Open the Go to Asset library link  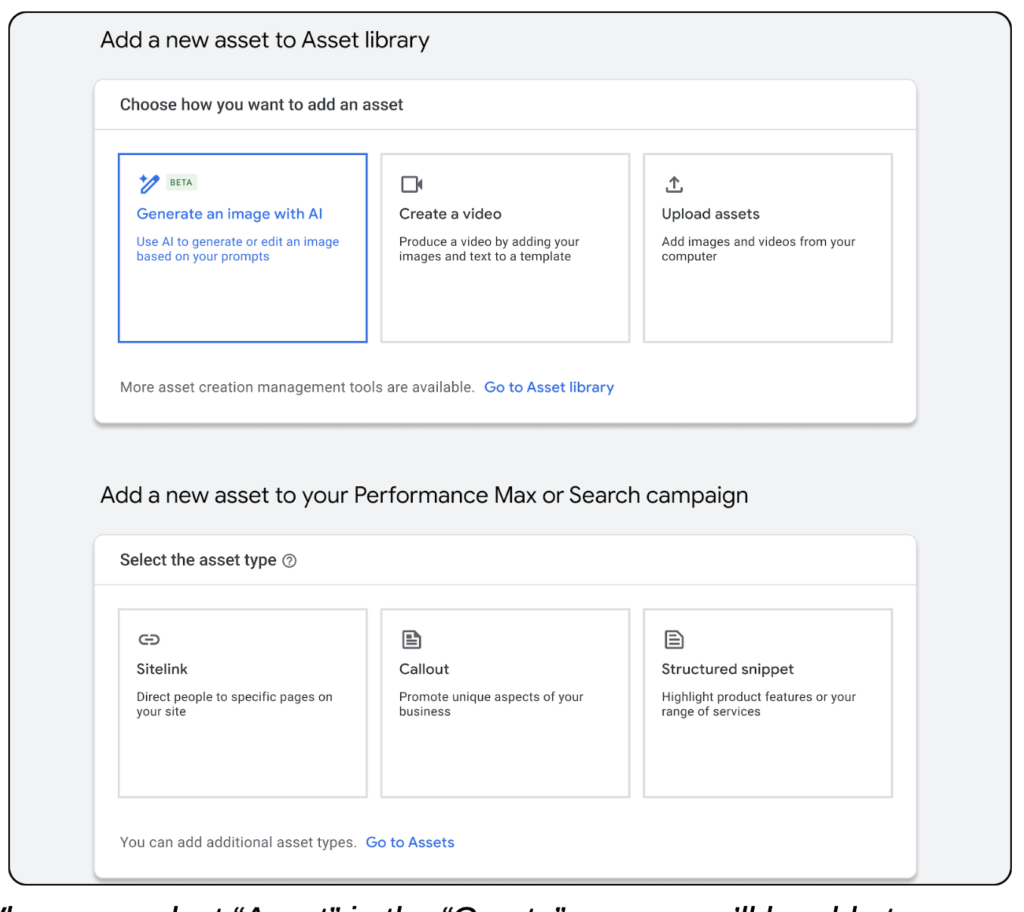[549, 387]
